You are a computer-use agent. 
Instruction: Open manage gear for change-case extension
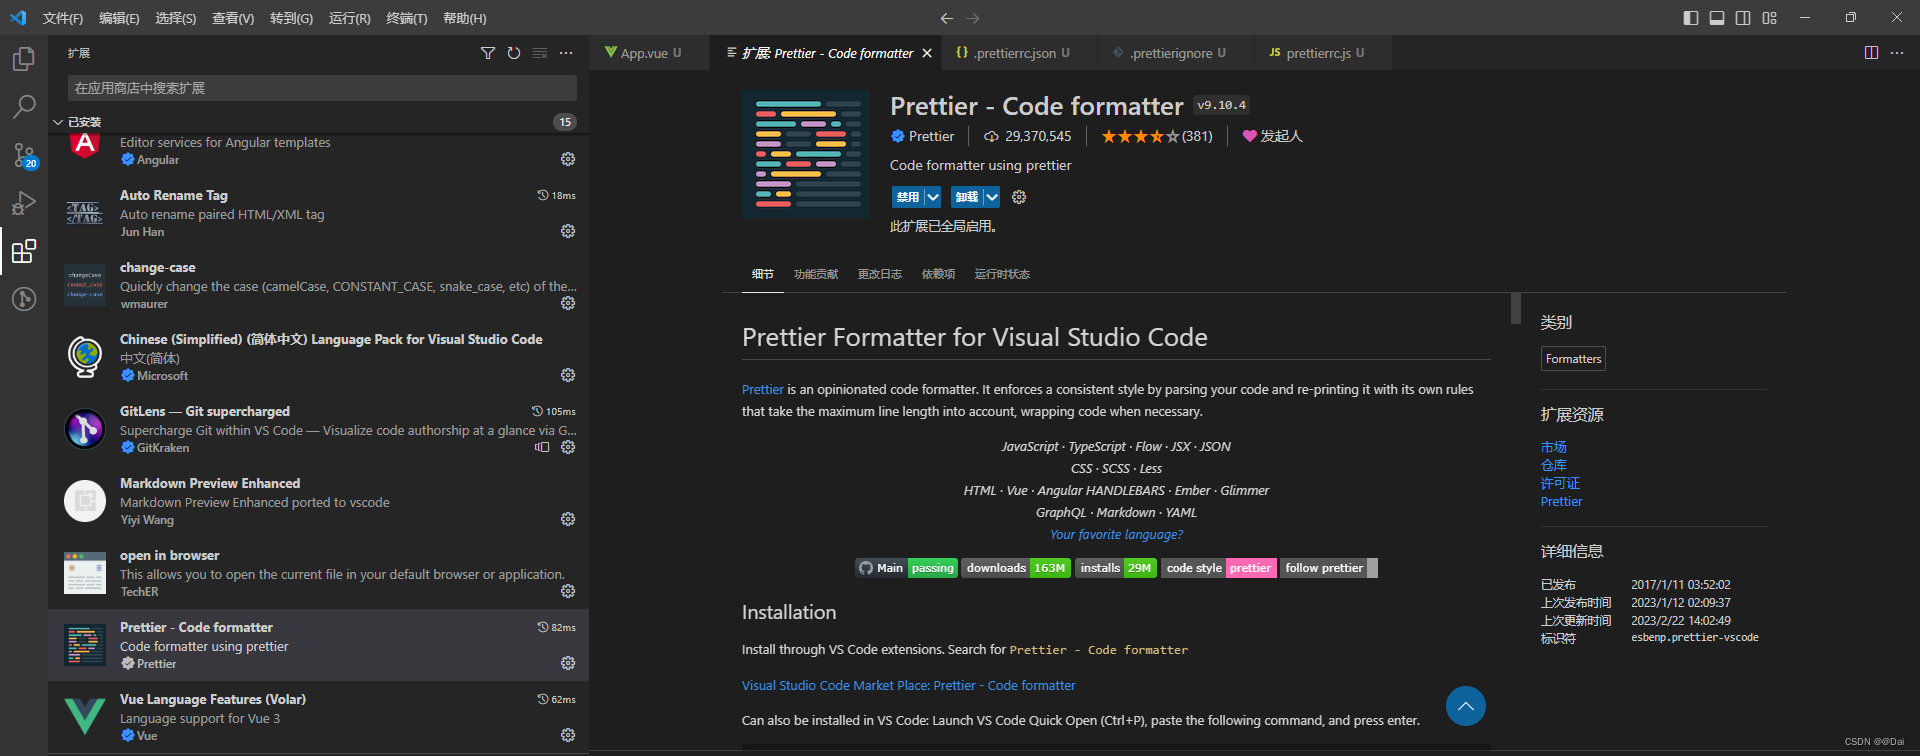point(568,303)
